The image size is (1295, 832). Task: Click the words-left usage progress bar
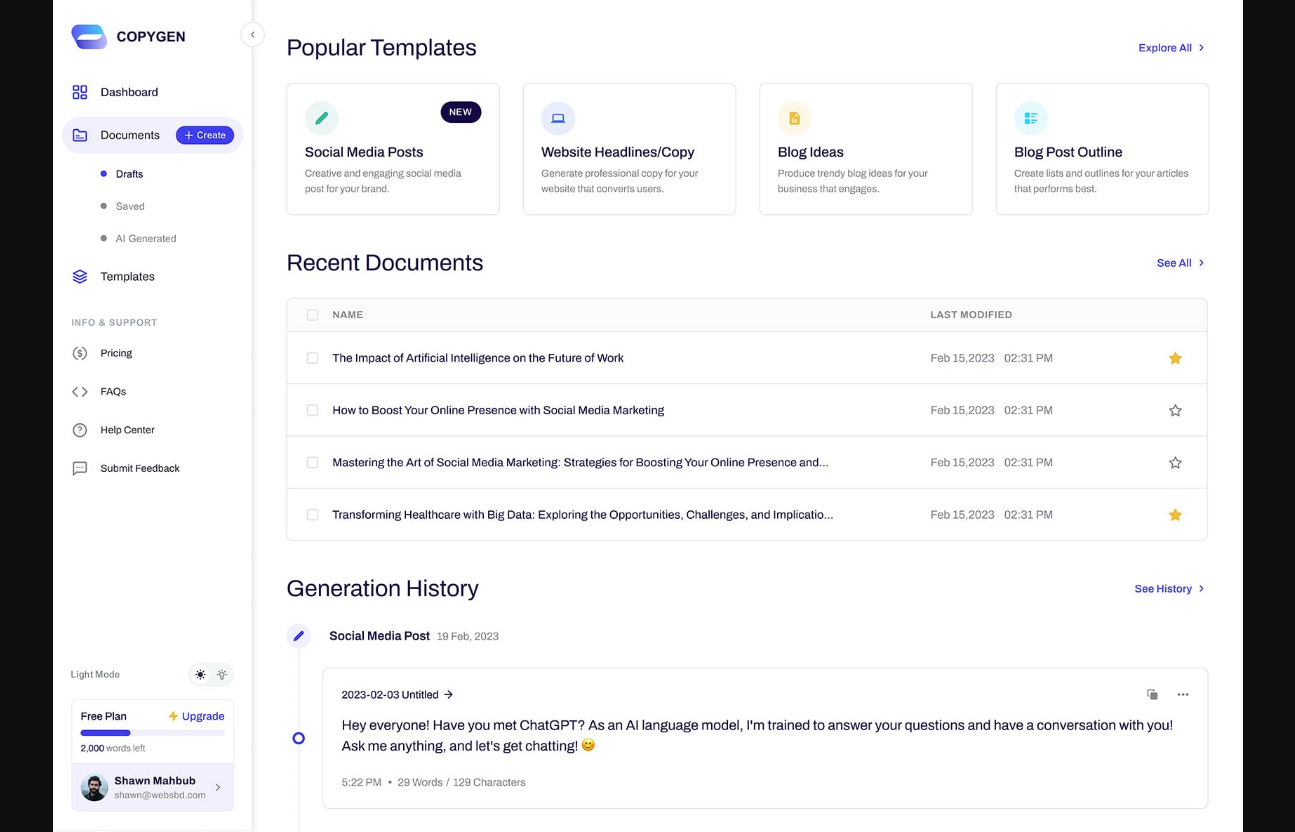pos(152,733)
